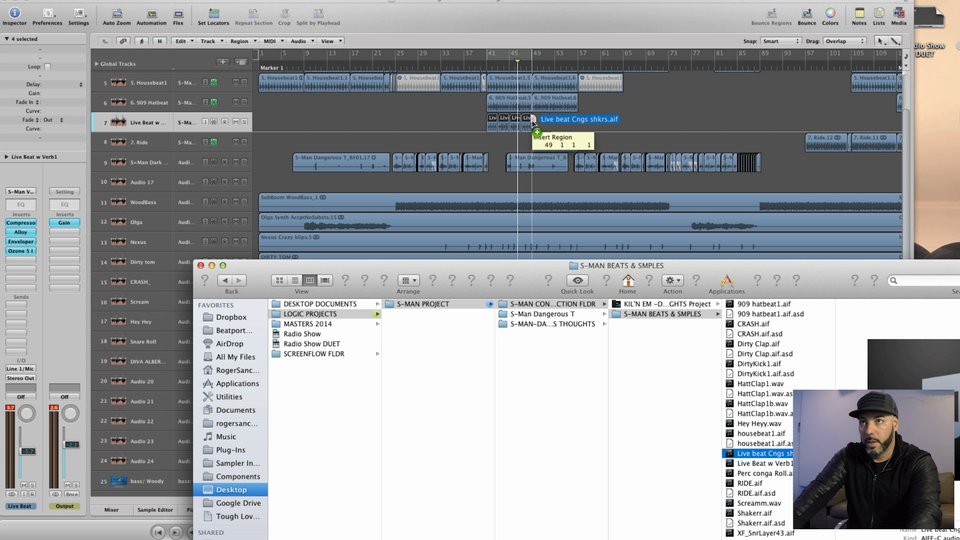This screenshot has height=540, width=960.
Task: Click the Set Locators icon
Action: (213, 13)
